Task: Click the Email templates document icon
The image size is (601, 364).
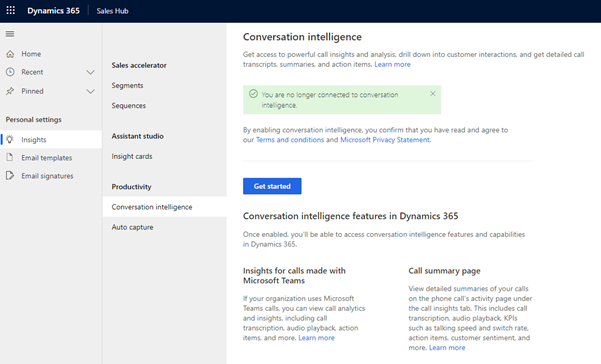Action: pyautogui.click(x=10, y=157)
